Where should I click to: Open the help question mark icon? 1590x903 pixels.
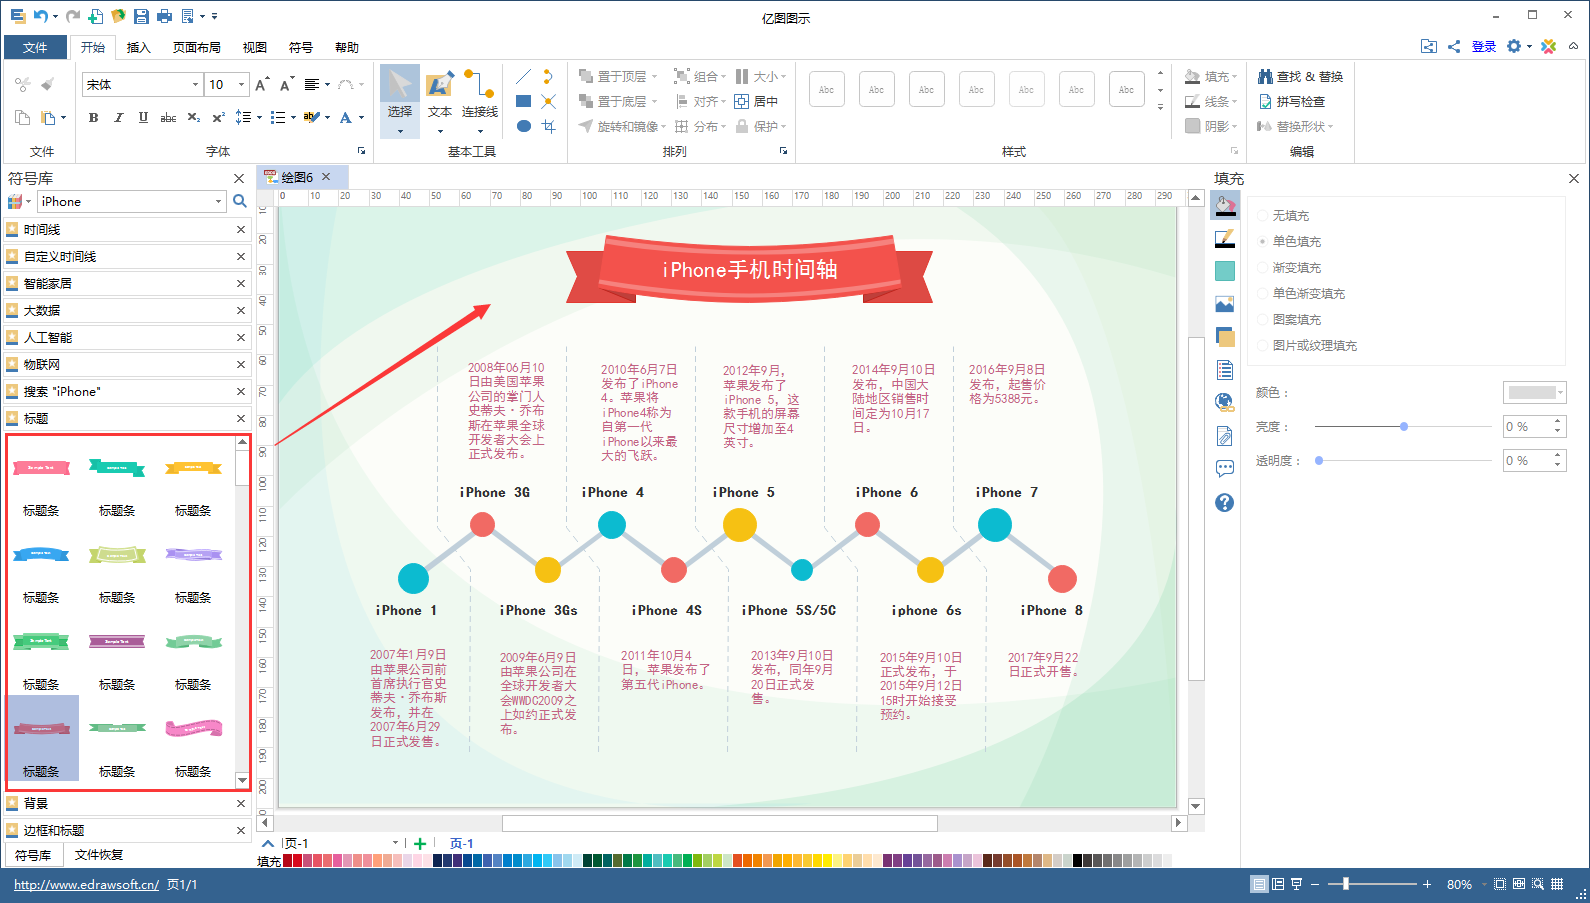pyautogui.click(x=1225, y=502)
